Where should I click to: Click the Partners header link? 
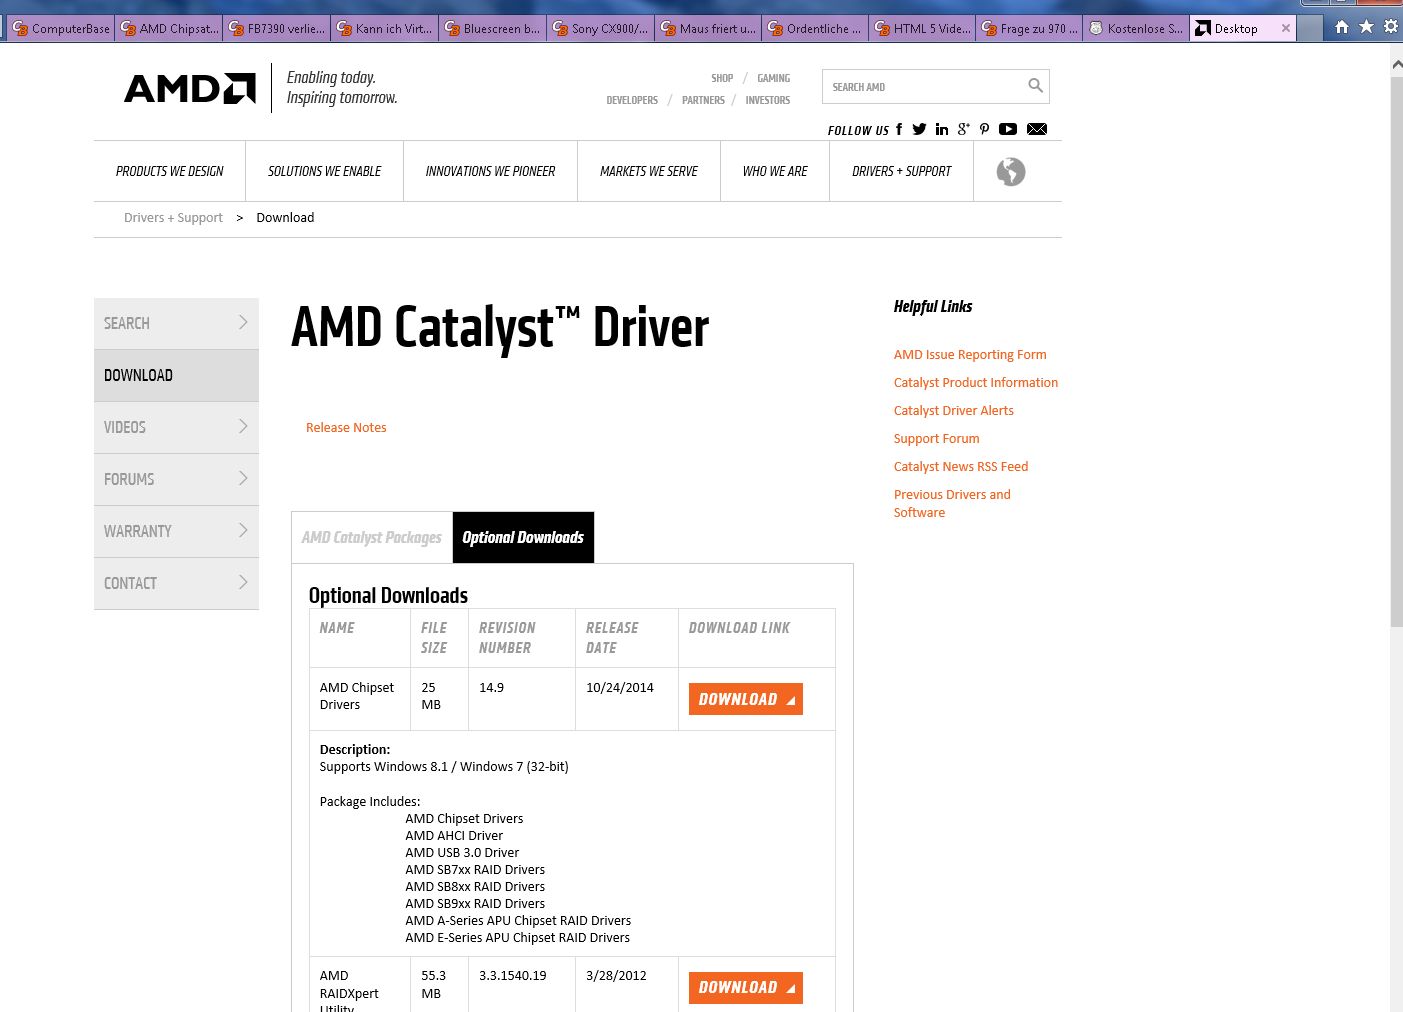click(703, 100)
